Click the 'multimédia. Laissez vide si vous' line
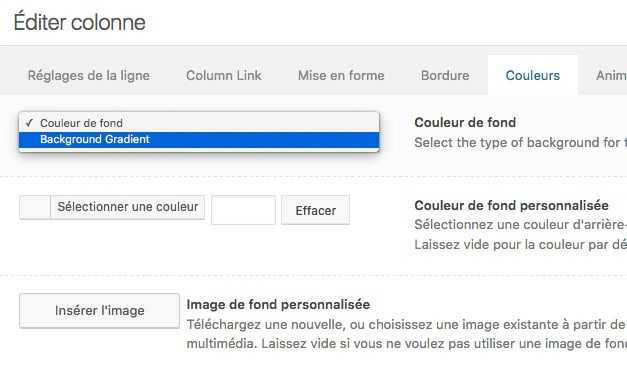This screenshot has width=627, height=371. pos(406,343)
